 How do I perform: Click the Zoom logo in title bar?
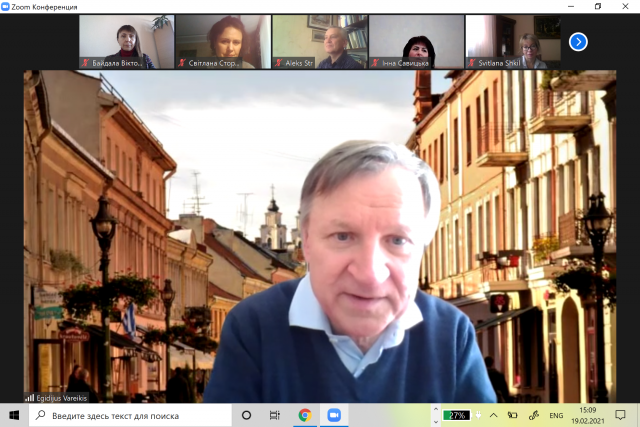[x=7, y=6]
